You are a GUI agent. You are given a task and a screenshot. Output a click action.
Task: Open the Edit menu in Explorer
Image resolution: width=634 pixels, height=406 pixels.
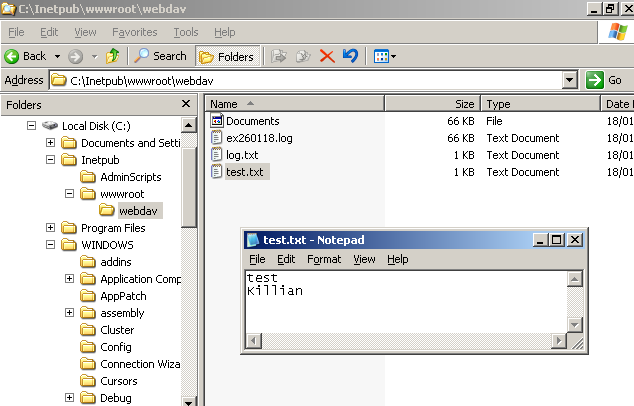pyautogui.click(x=49, y=32)
